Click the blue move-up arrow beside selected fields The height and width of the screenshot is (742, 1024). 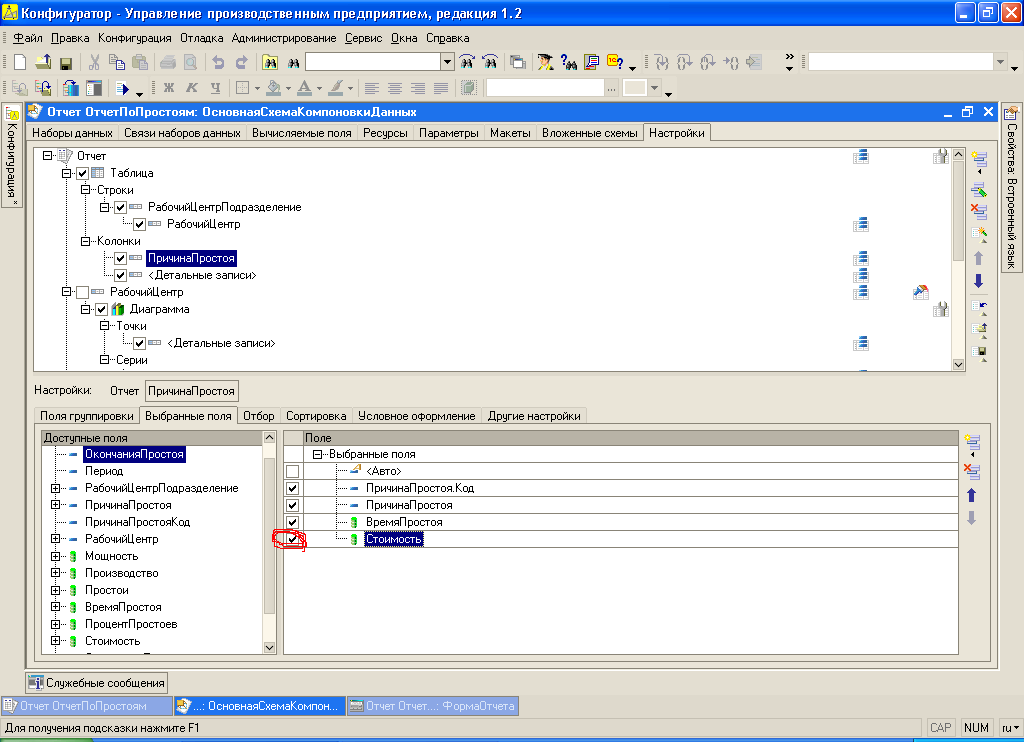click(x=971, y=495)
